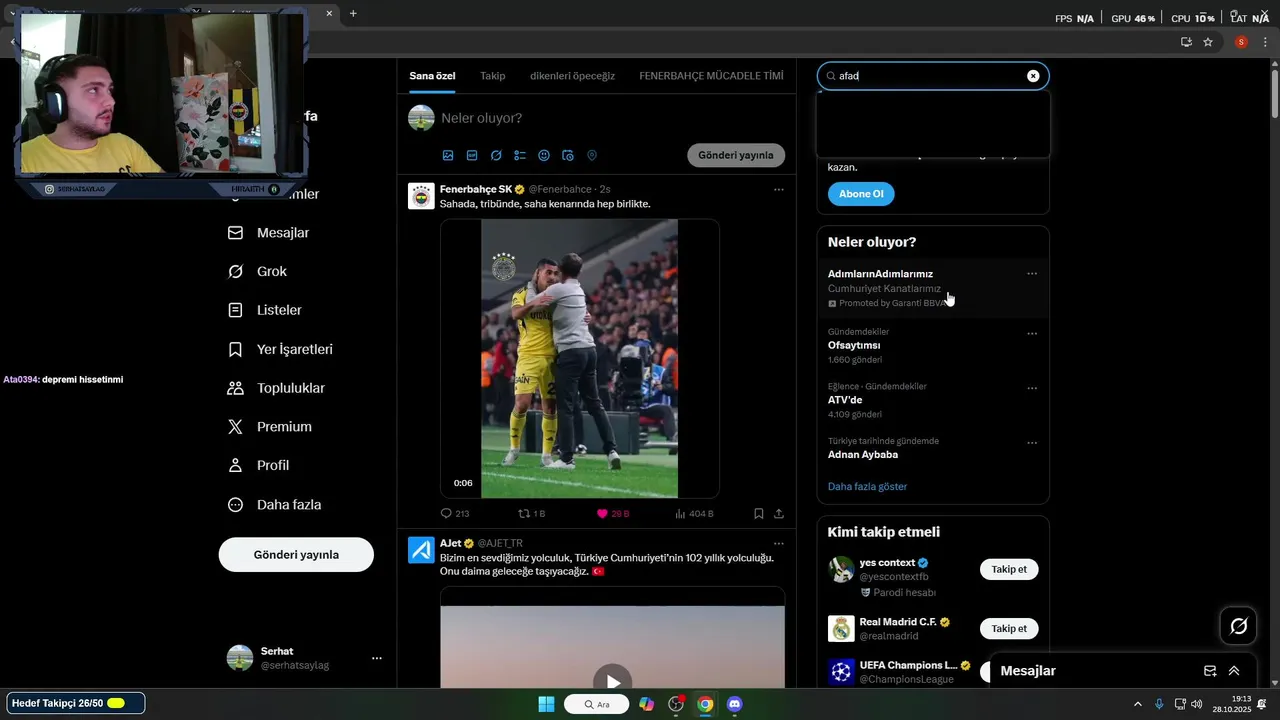Follow Real Madrid C.F. with Takip et
The width and height of the screenshot is (1280, 720).
click(1009, 629)
